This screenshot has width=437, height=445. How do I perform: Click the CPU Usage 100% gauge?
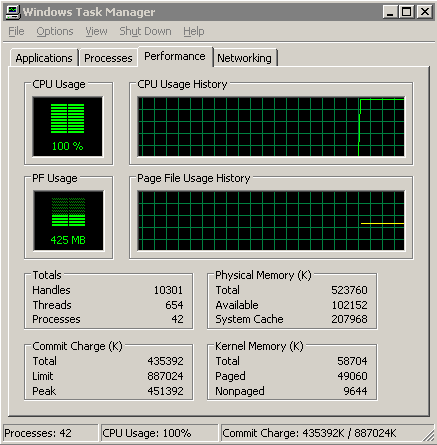pos(68,127)
